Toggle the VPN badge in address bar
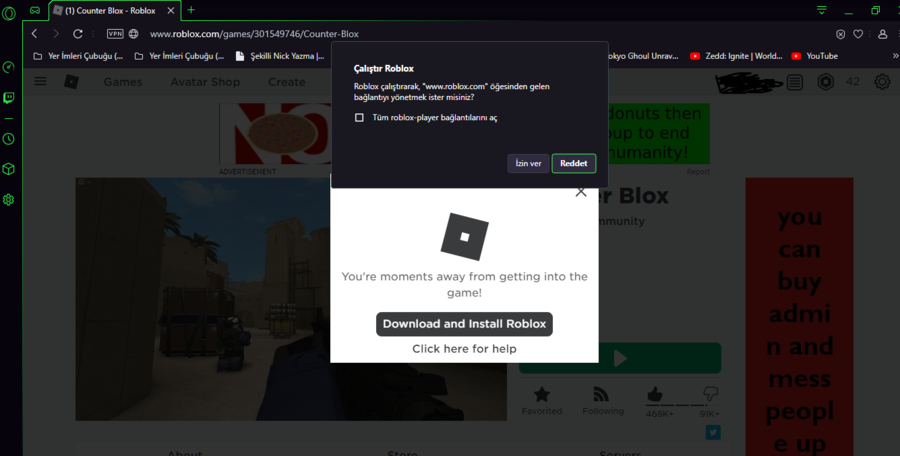Viewport: 900px width, 456px height. [115, 34]
